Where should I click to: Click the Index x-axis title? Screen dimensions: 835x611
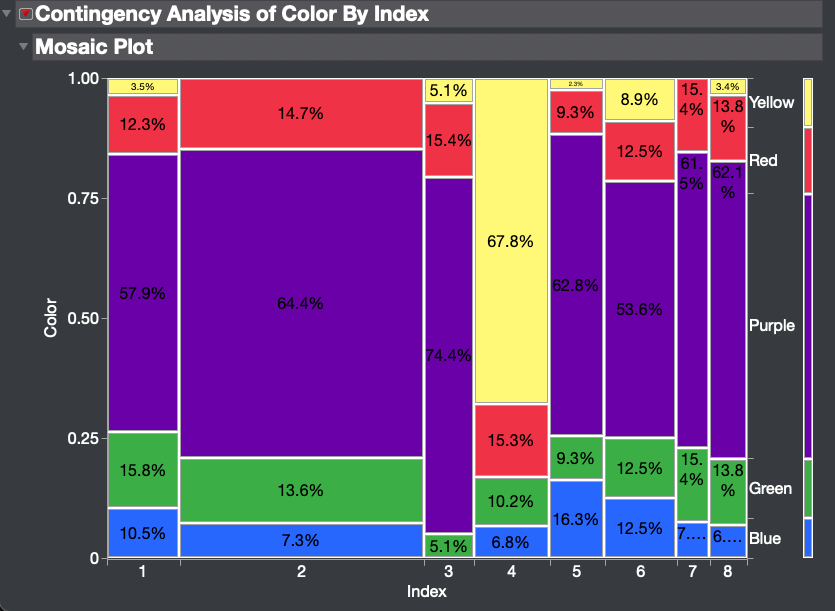coord(427,592)
